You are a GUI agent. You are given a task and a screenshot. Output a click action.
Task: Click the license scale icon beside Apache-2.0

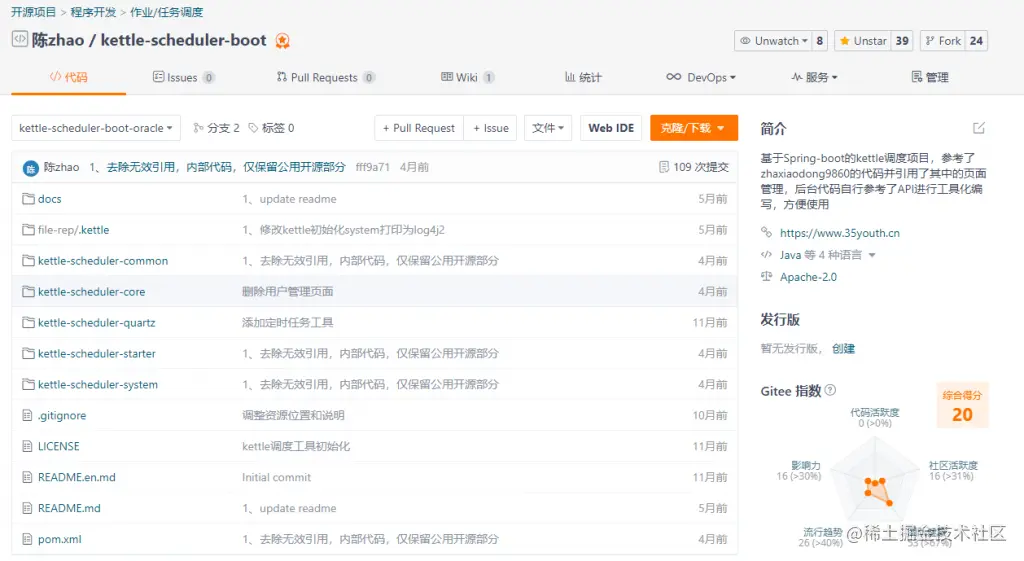766,276
